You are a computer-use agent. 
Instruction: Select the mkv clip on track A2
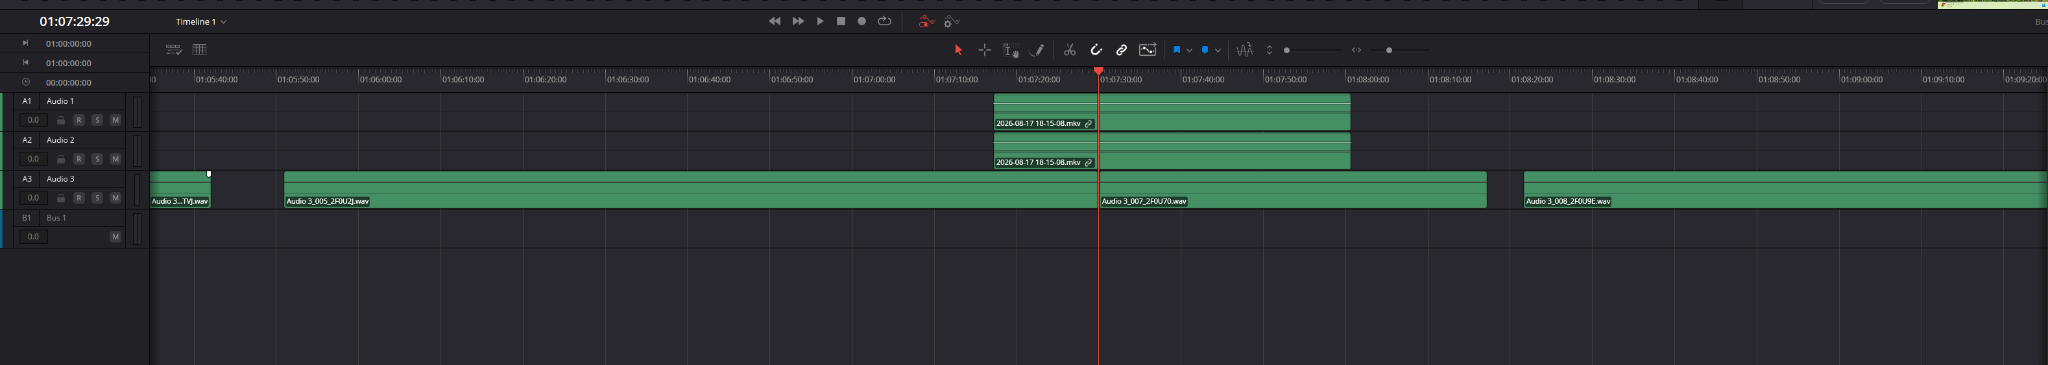click(x=1172, y=151)
